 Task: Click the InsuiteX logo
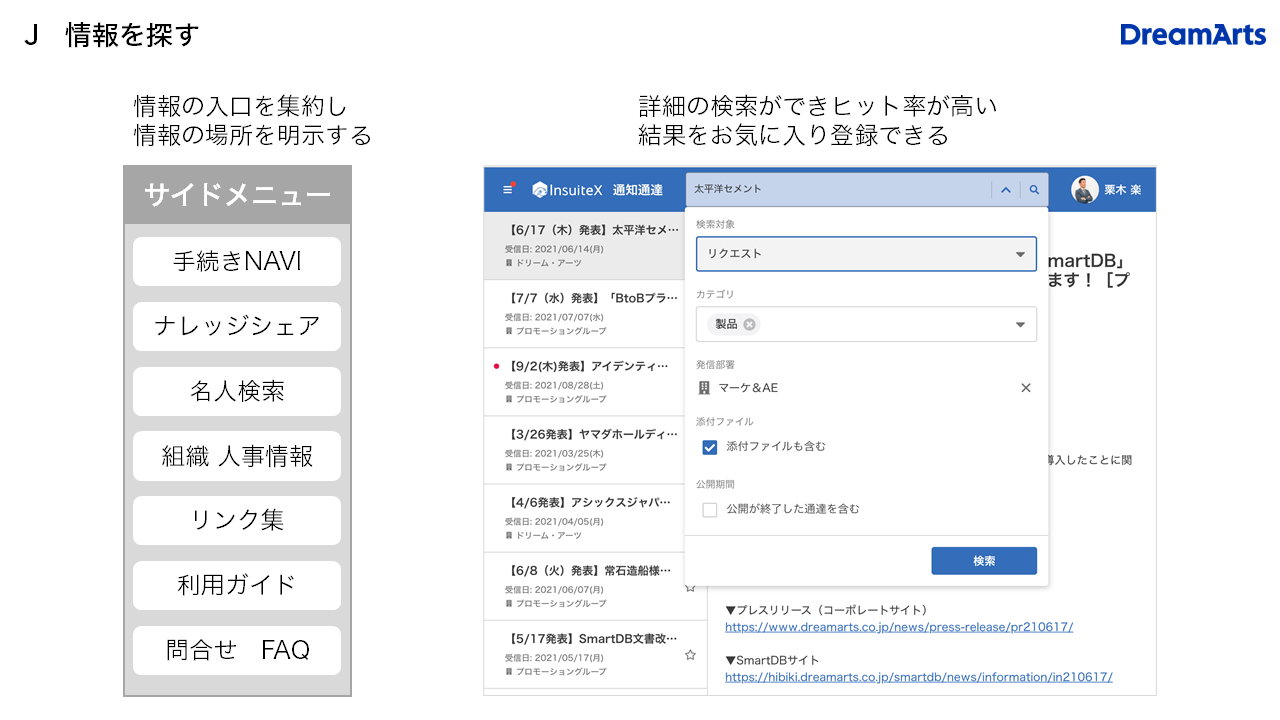(x=568, y=190)
